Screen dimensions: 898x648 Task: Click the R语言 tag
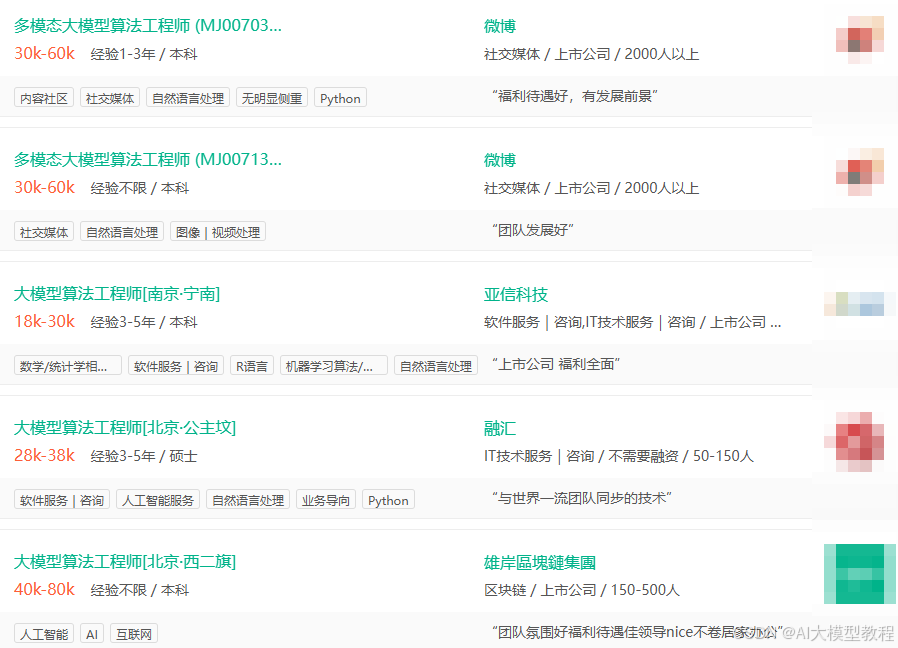click(x=252, y=366)
